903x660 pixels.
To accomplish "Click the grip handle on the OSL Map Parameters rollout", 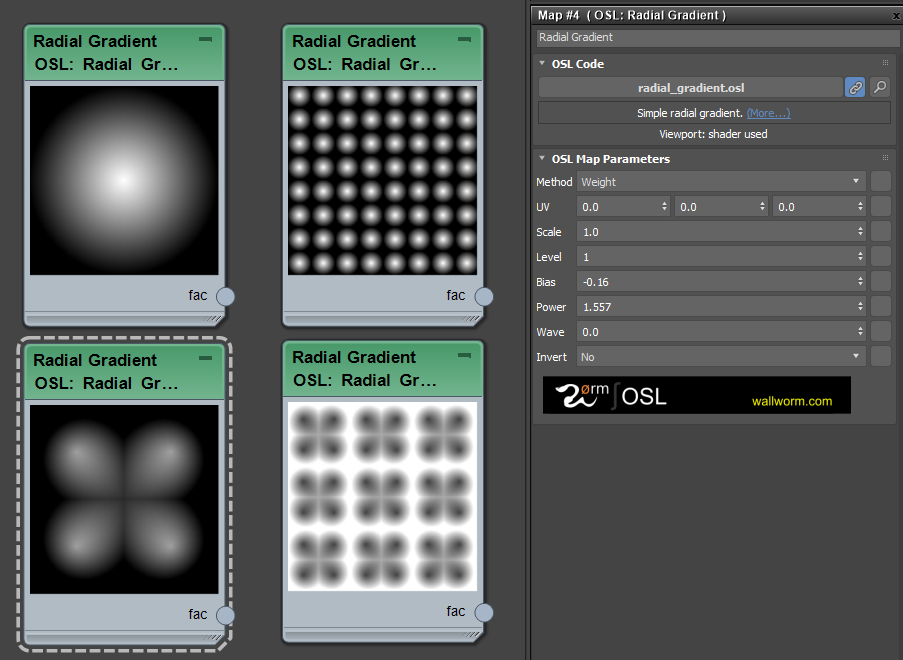I will pyautogui.click(x=885, y=158).
